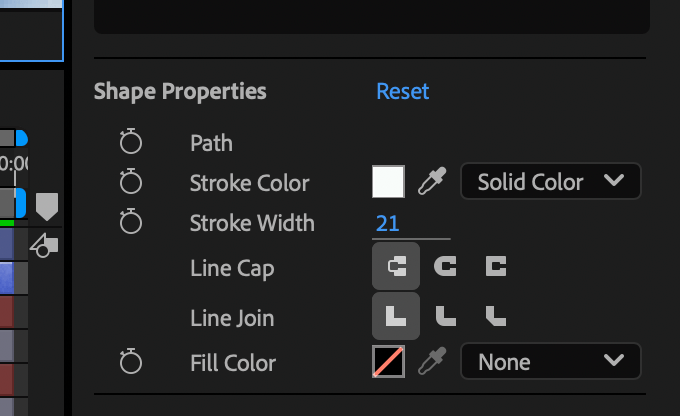The height and width of the screenshot is (416, 680).
Task: Reset Shape Properties
Action: coord(402,91)
